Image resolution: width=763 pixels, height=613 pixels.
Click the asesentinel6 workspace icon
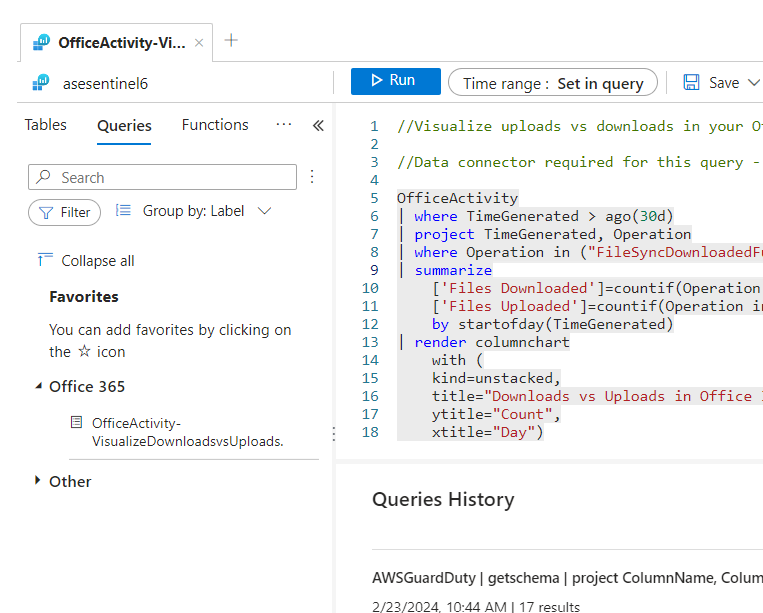[x=41, y=83]
